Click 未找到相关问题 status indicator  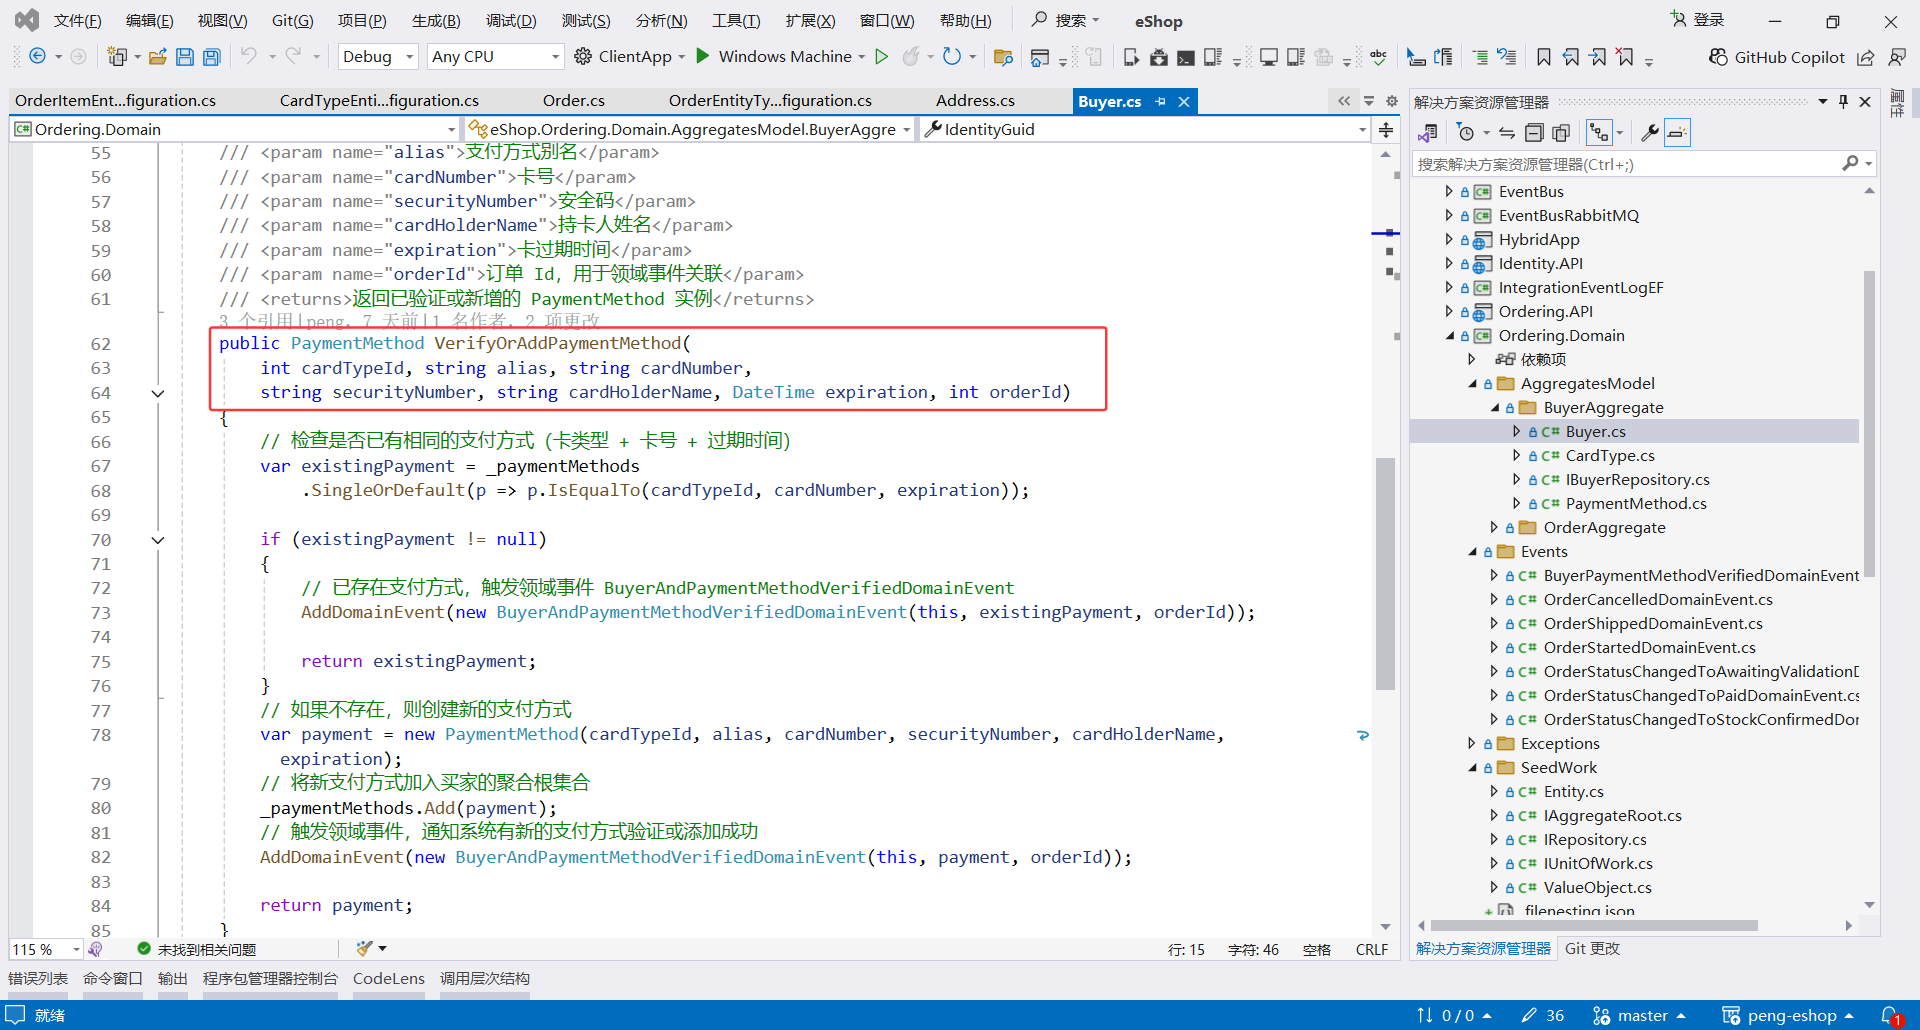coord(197,949)
